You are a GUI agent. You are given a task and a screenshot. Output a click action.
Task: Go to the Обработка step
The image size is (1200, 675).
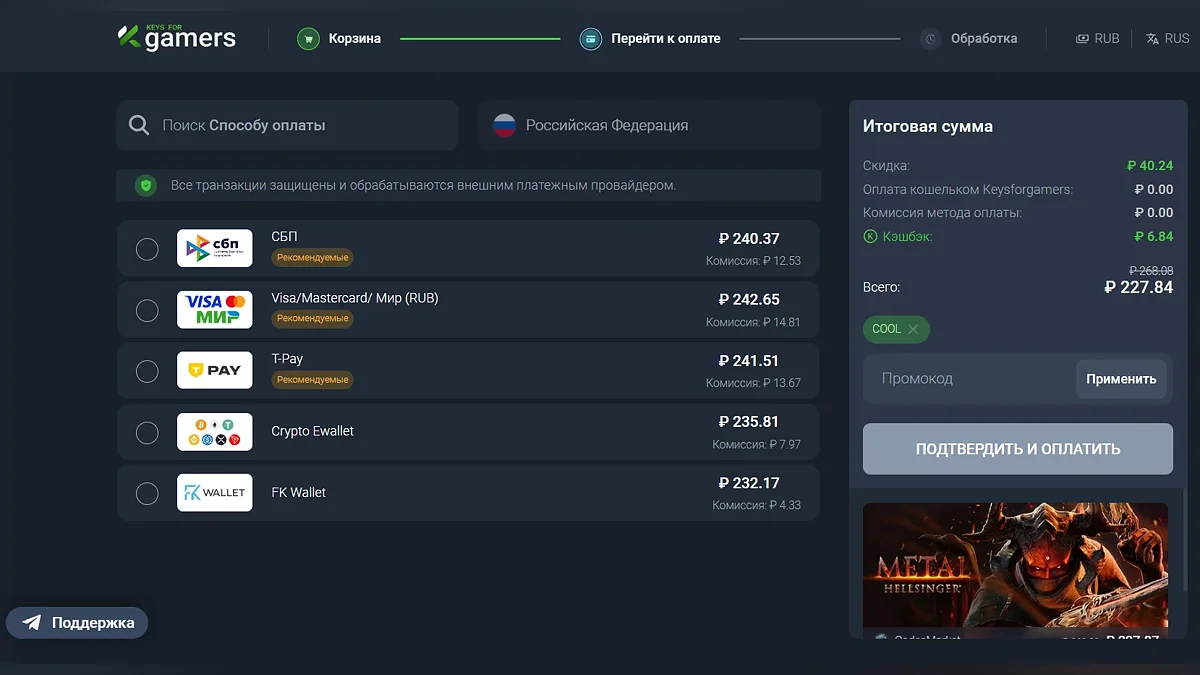tap(969, 39)
